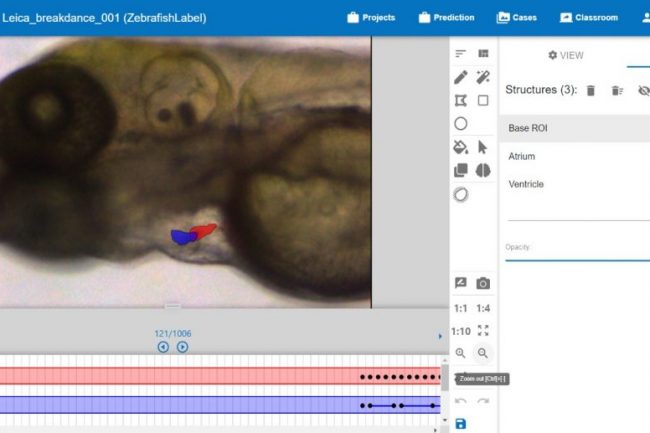650x433 pixels.
Task: Click the red atrium annotation on the image
Action: (x=204, y=230)
